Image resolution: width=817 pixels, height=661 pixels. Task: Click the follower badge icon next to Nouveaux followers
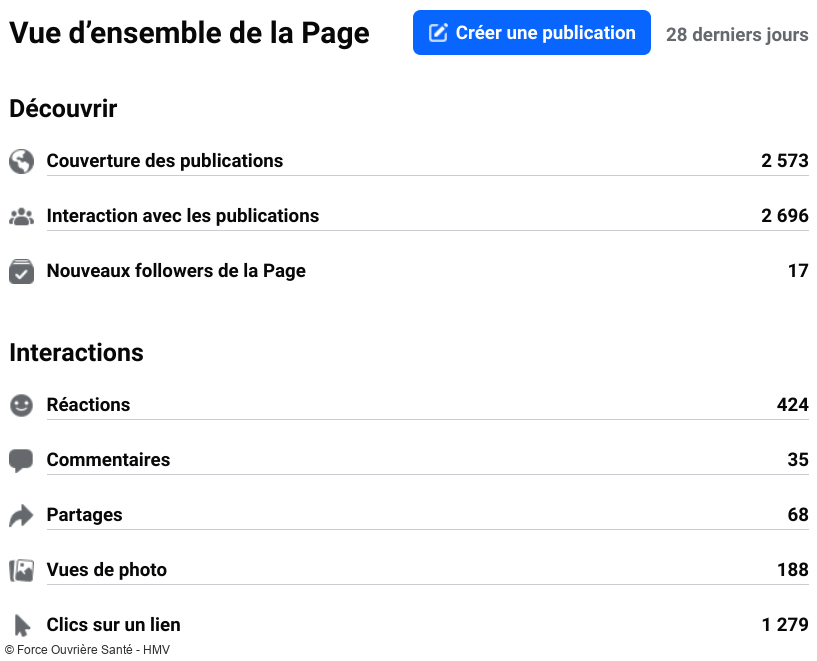[x=21, y=271]
